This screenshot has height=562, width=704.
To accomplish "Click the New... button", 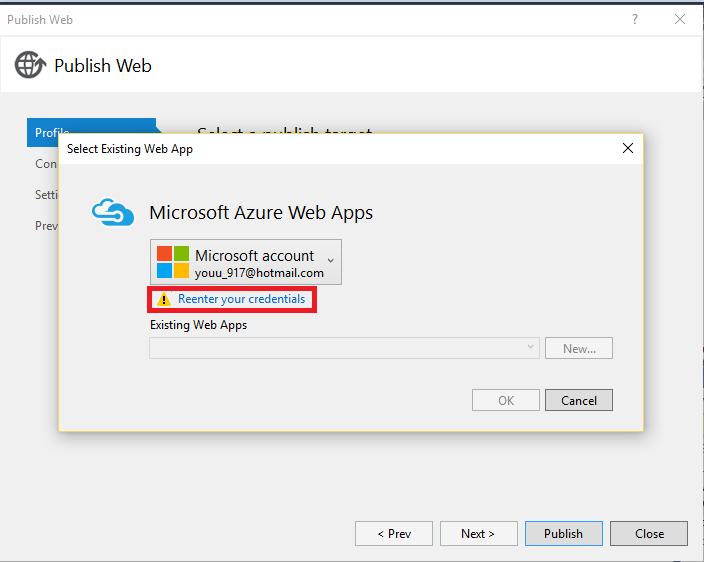I will click(x=579, y=348).
